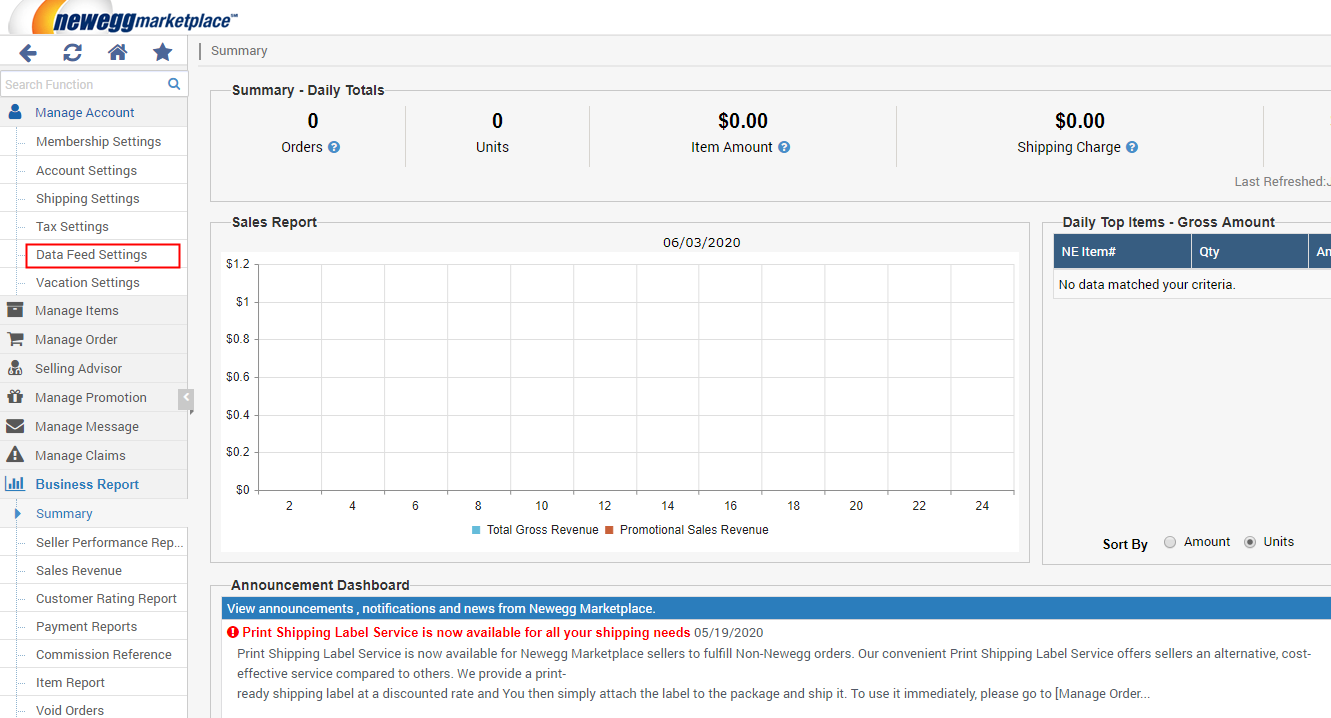
Task: Open Membership Settings
Action: click(x=98, y=141)
